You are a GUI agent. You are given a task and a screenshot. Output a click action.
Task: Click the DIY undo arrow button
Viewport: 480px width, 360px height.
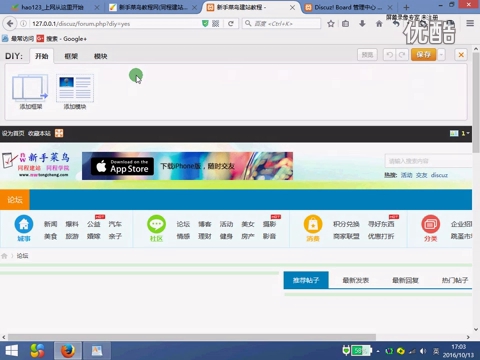click(389, 55)
